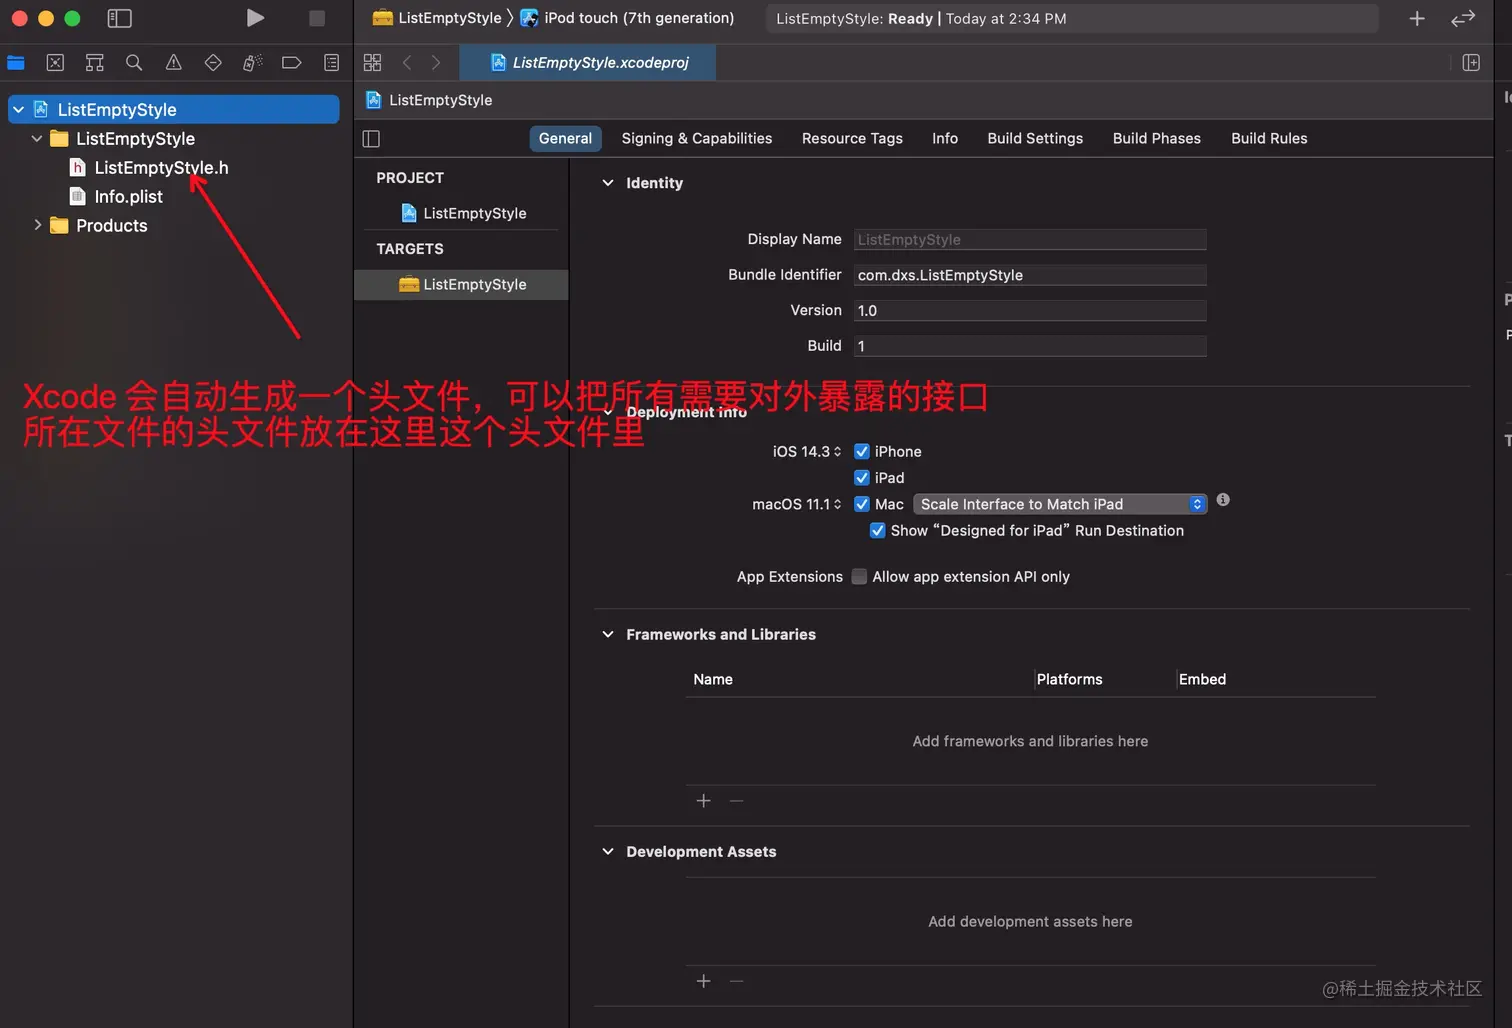Toggle code review mode arrows
Screen dimensions: 1512x1028
(x=1463, y=18)
